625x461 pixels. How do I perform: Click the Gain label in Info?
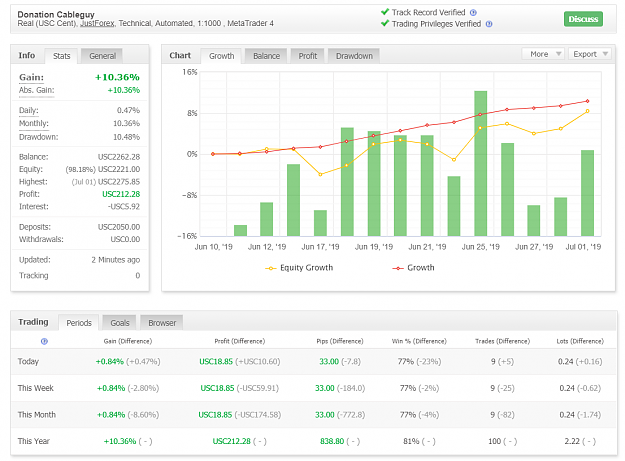pyautogui.click(x=31, y=77)
